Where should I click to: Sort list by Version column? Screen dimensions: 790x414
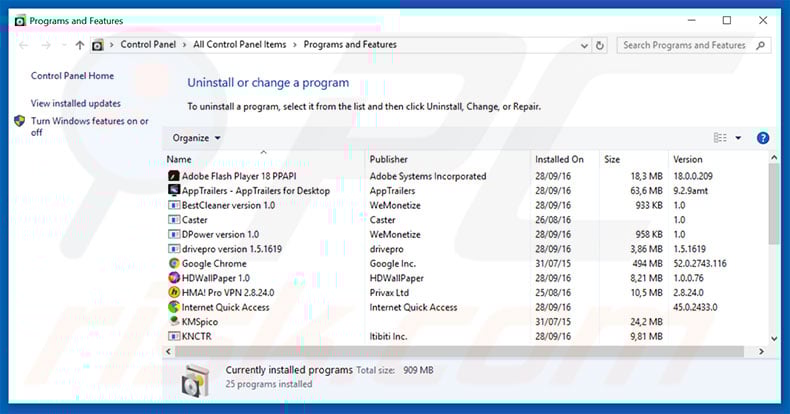[x=688, y=159]
